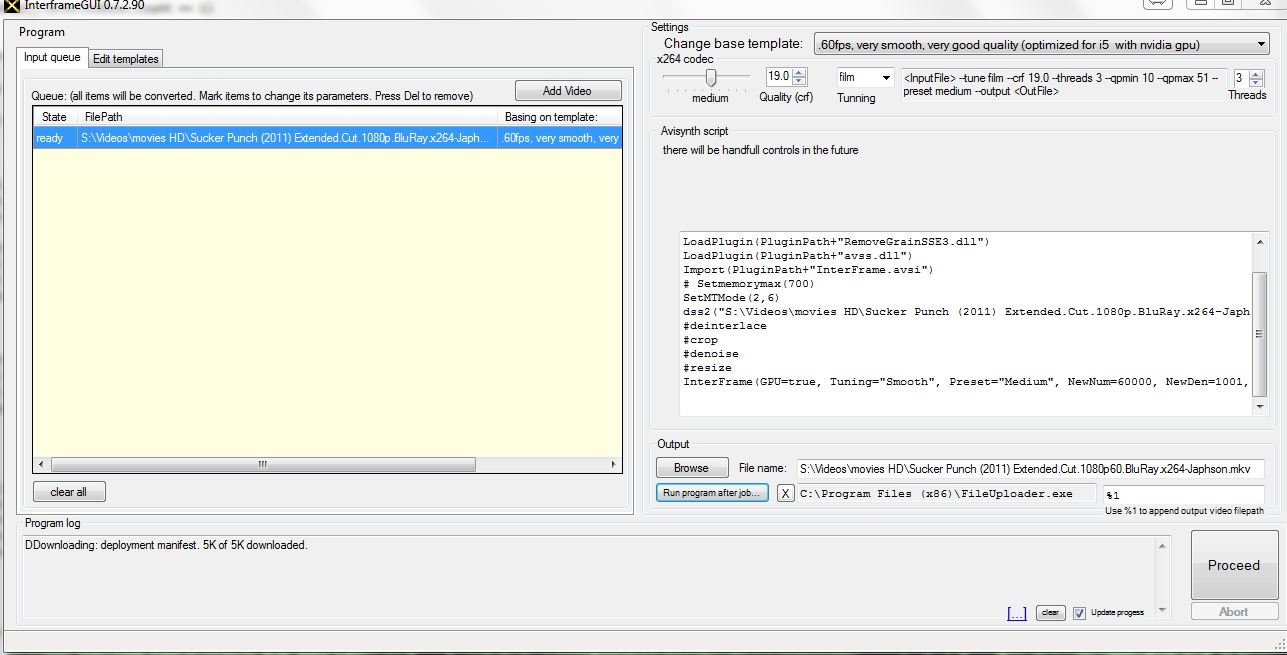1287x655 pixels.
Task: Expand the Tunning film dropdown
Action: click(866, 78)
